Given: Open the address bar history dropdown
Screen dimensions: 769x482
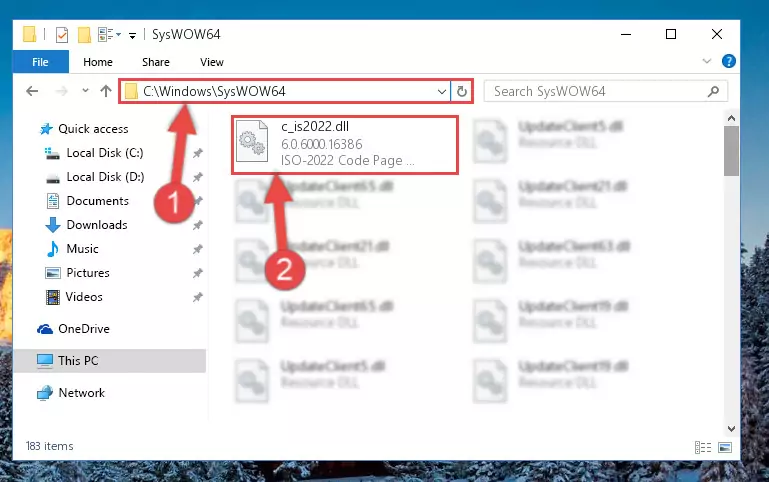Looking at the screenshot, I should tap(442, 92).
